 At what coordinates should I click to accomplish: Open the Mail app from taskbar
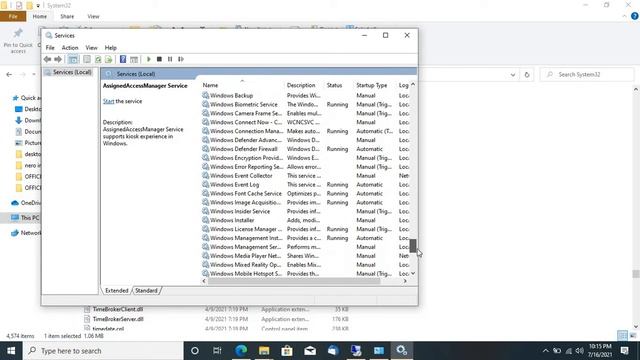(310, 351)
